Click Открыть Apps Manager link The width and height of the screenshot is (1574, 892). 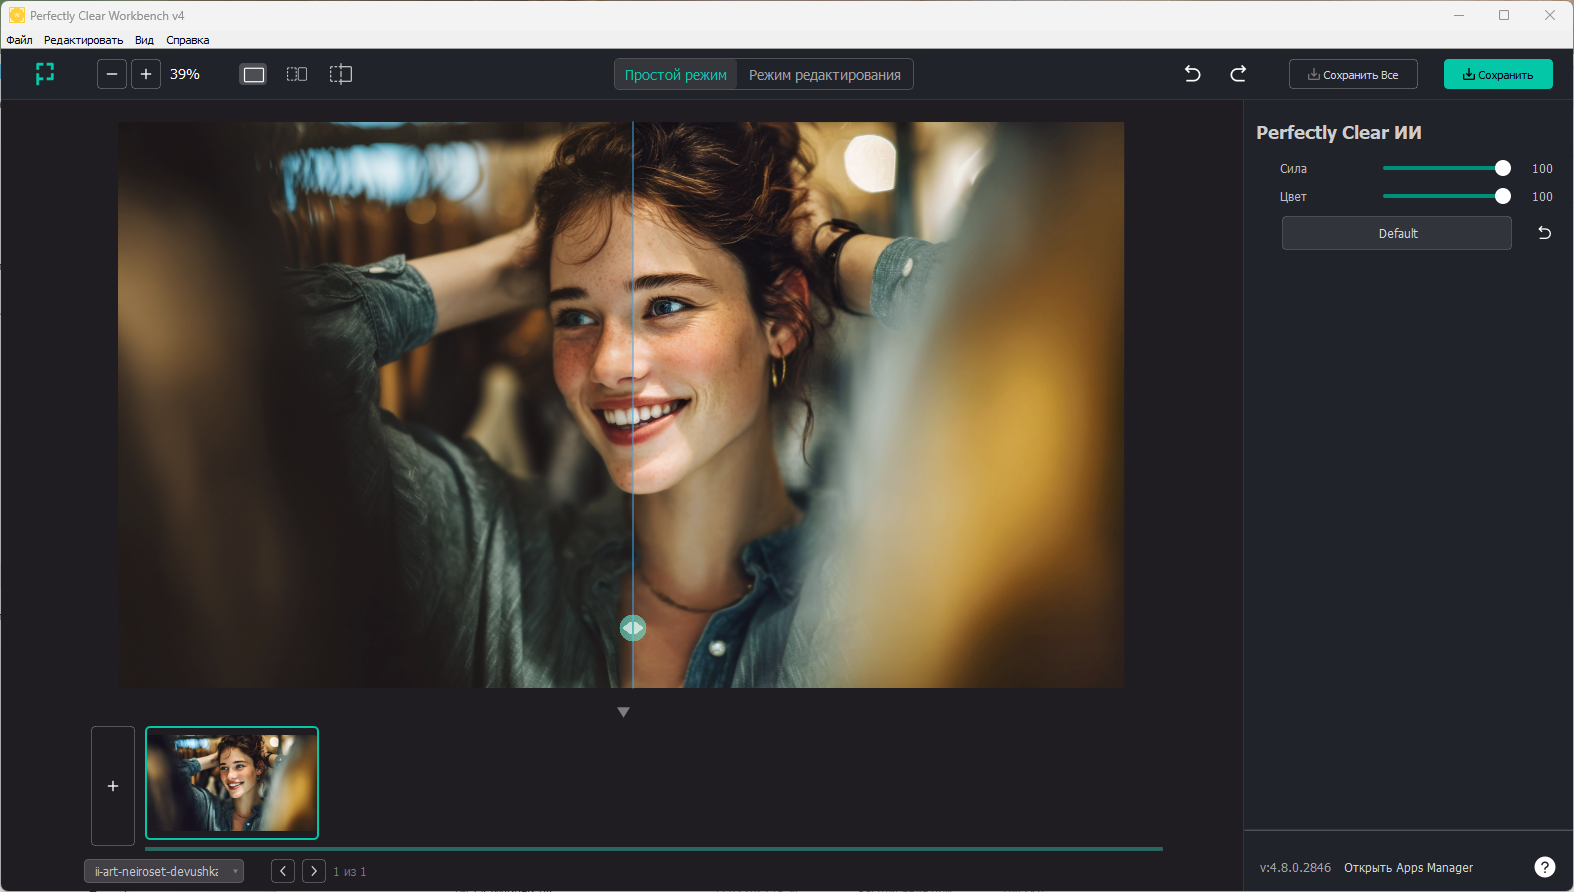(x=1408, y=868)
